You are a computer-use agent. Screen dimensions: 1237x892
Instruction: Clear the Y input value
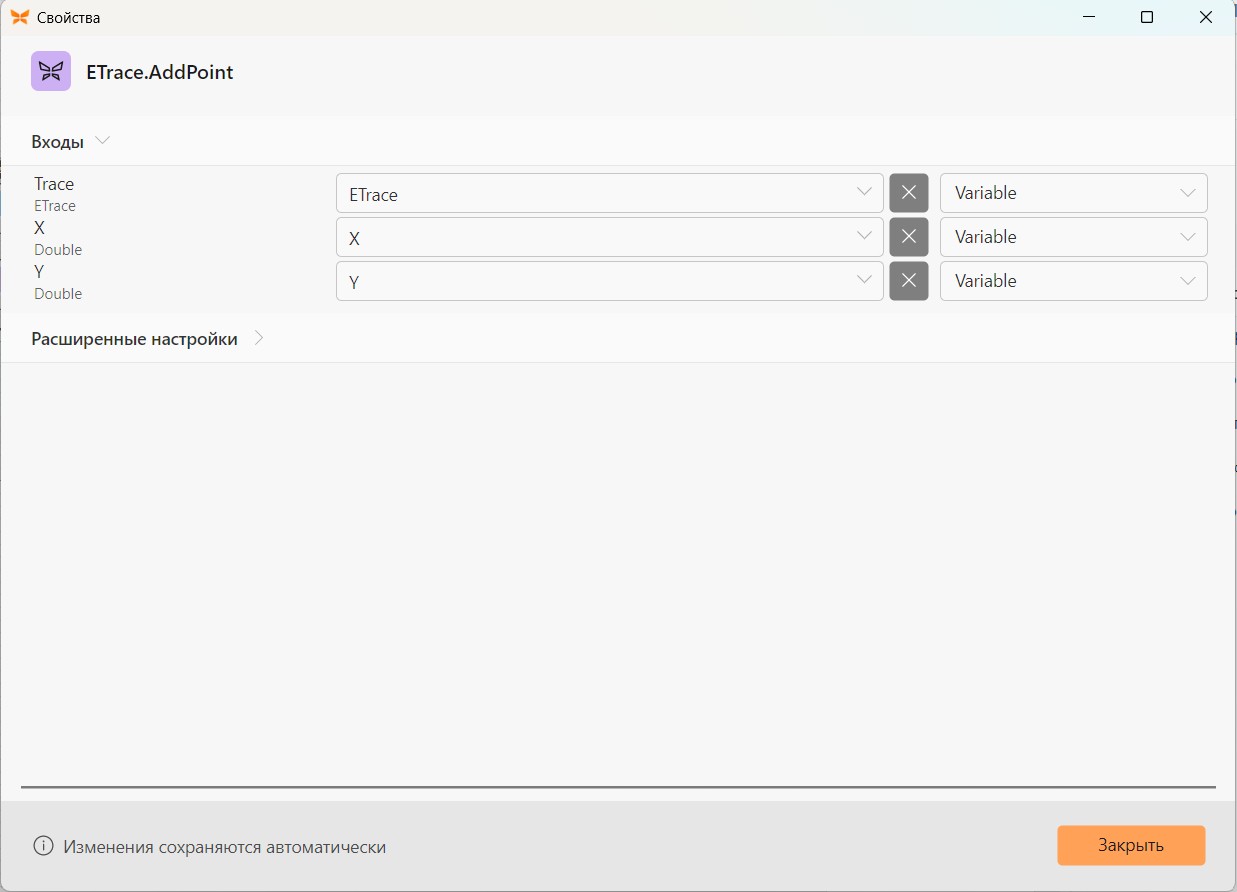point(909,281)
